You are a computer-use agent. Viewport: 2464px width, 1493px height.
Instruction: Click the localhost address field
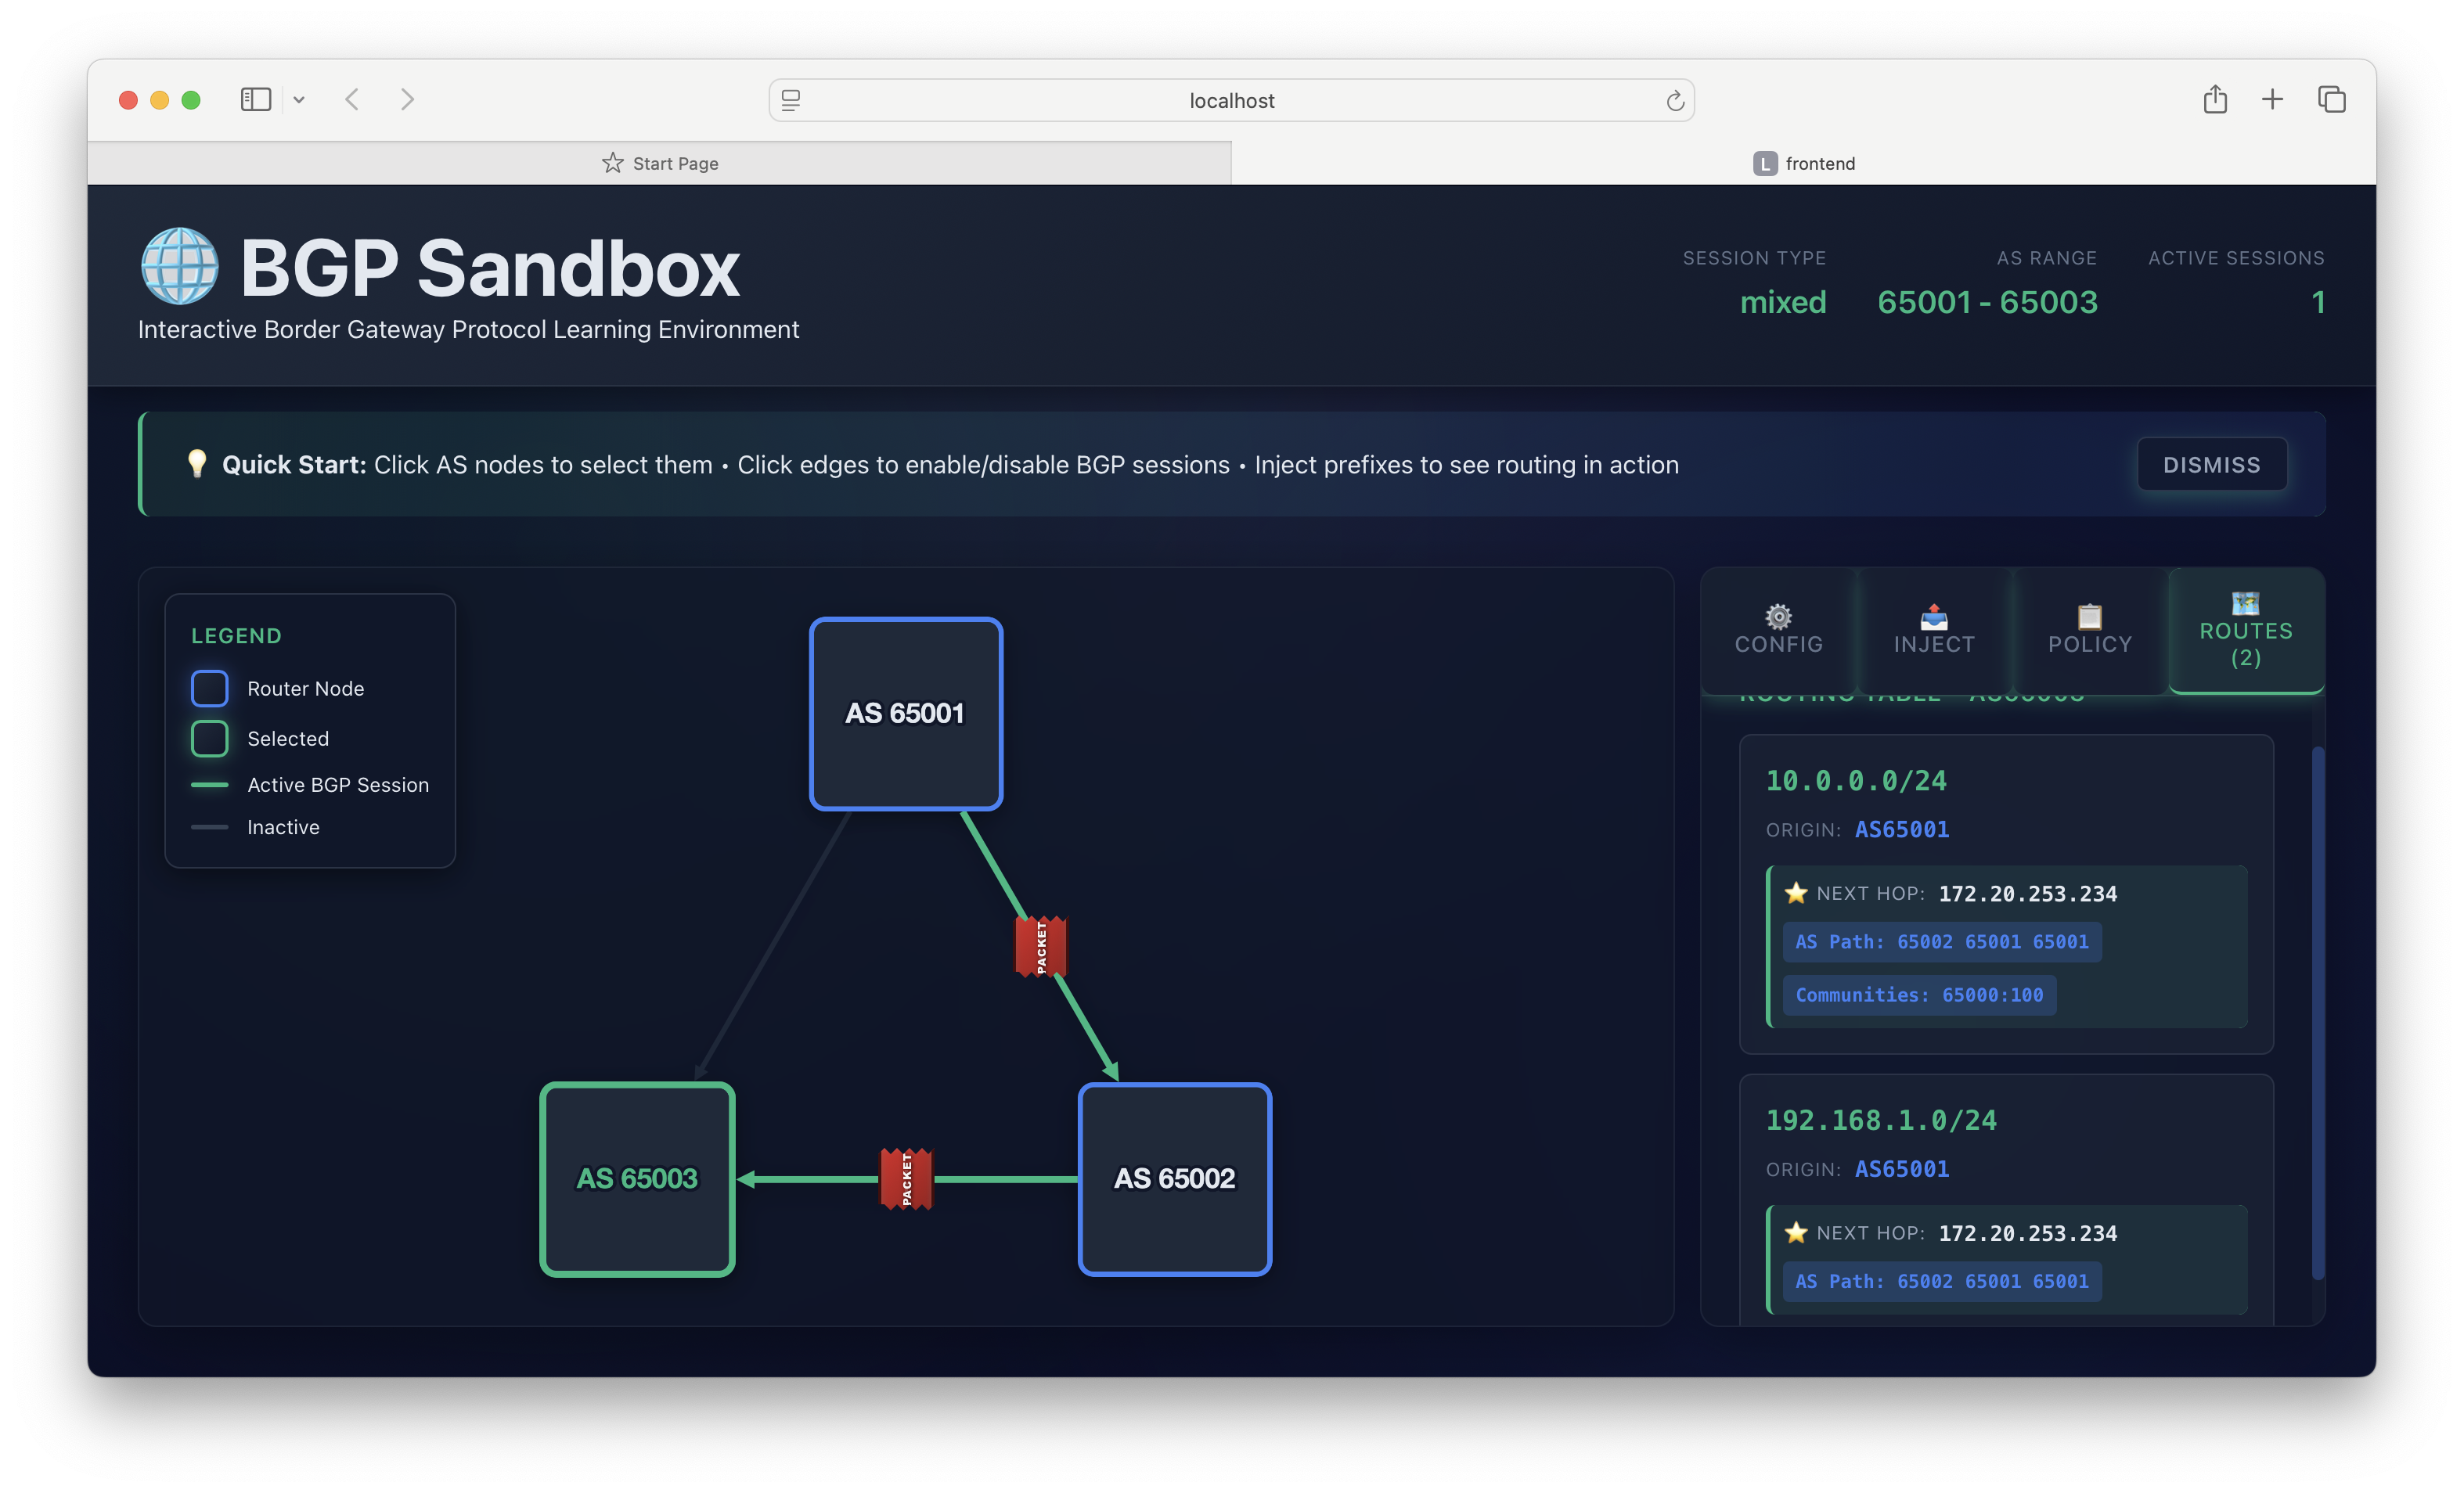coord(1230,100)
